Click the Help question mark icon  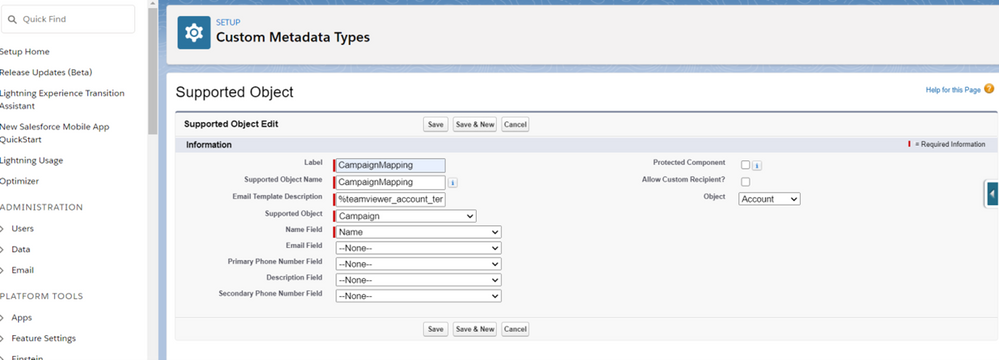click(x=989, y=89)
